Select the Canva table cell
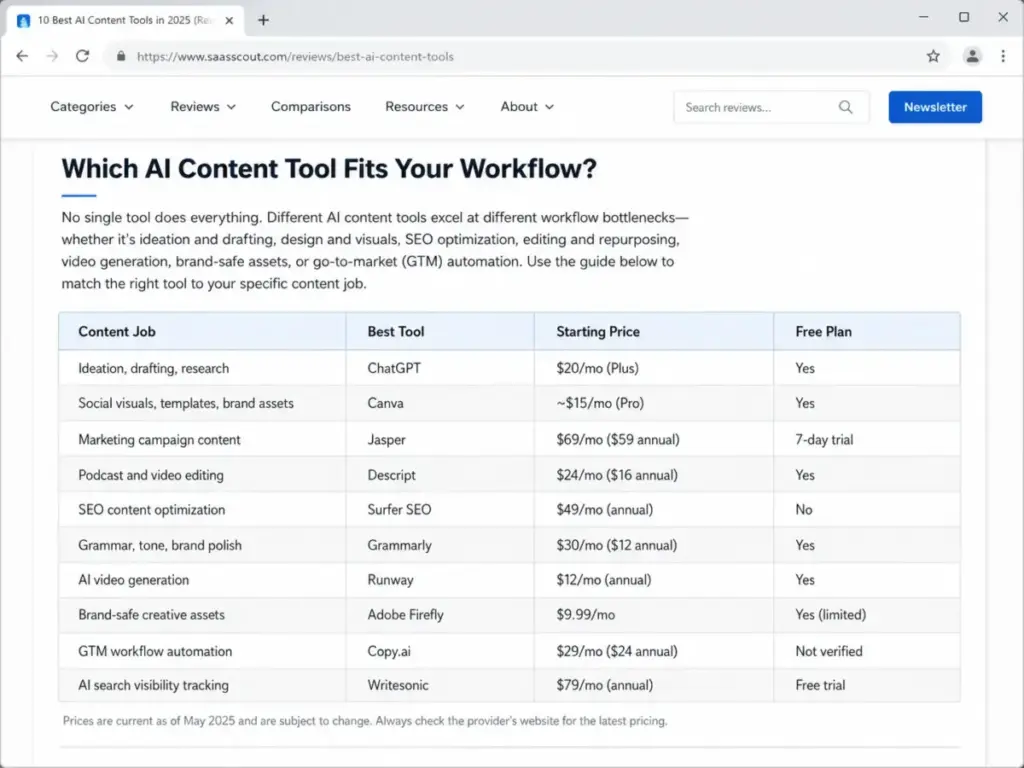Image resolution: width=1024 pixels, height=768 pixels. click(x=440, y=403)
